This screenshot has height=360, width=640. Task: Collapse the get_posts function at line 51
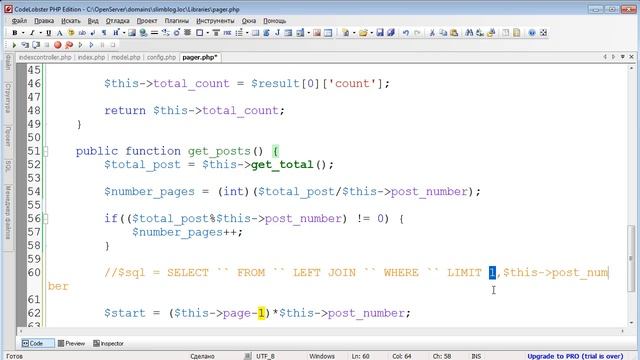coord(46,151)
